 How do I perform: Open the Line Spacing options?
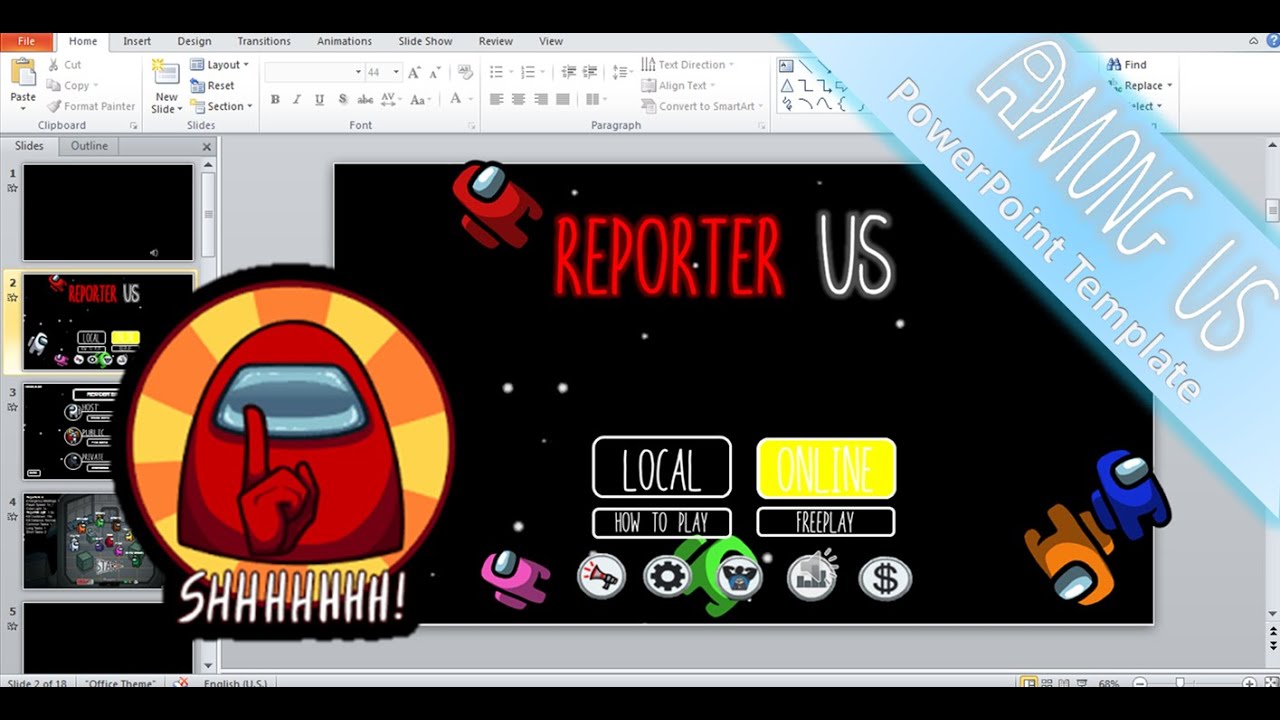coord(622,72)
